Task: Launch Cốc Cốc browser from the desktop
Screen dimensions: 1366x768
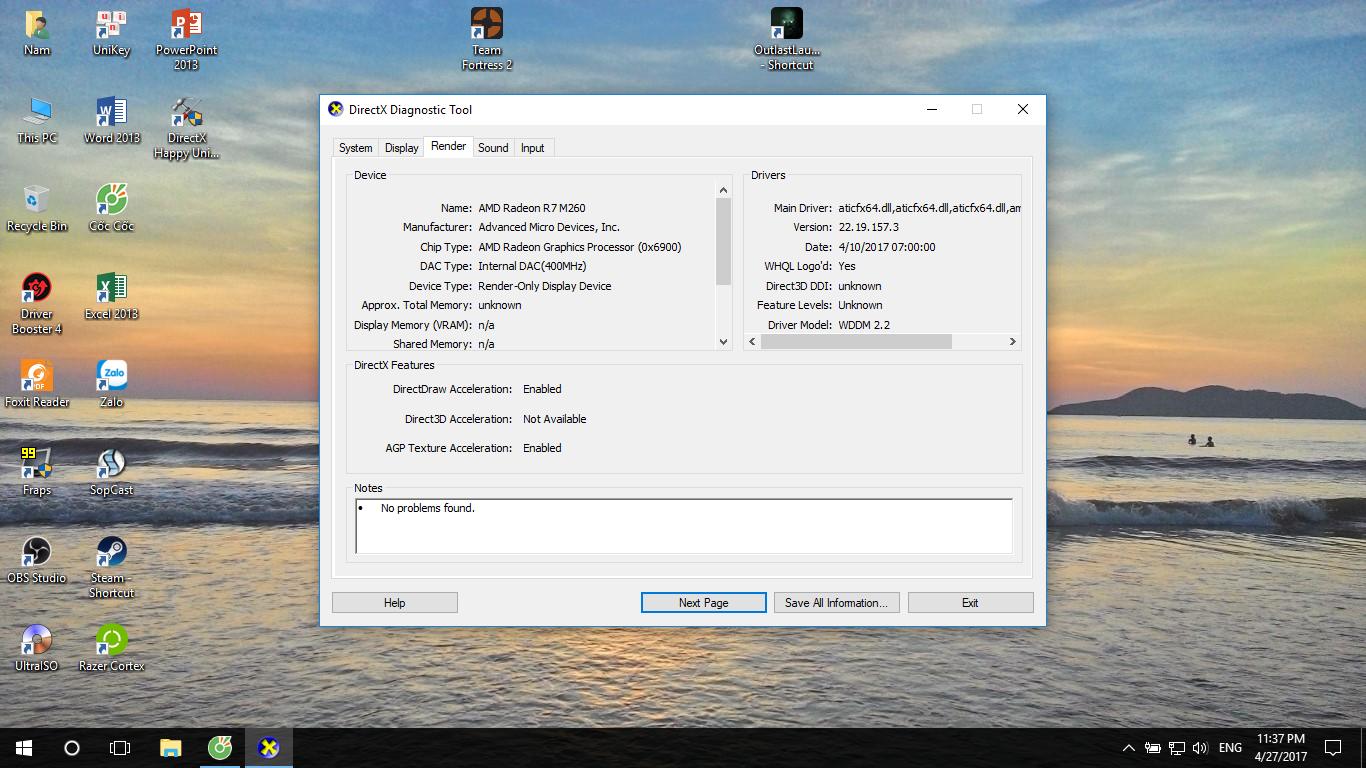Action: [111, 209]
